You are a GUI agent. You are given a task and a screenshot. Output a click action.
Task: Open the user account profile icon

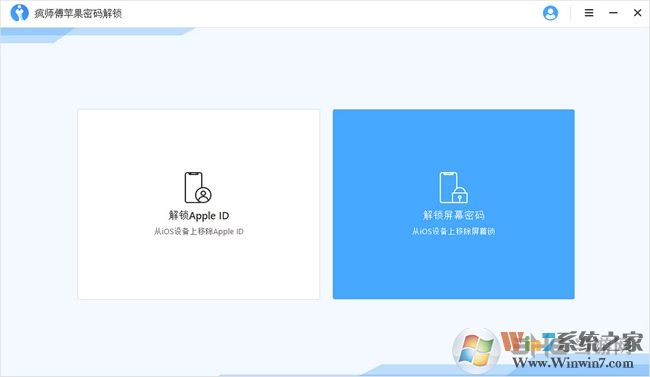550,13
